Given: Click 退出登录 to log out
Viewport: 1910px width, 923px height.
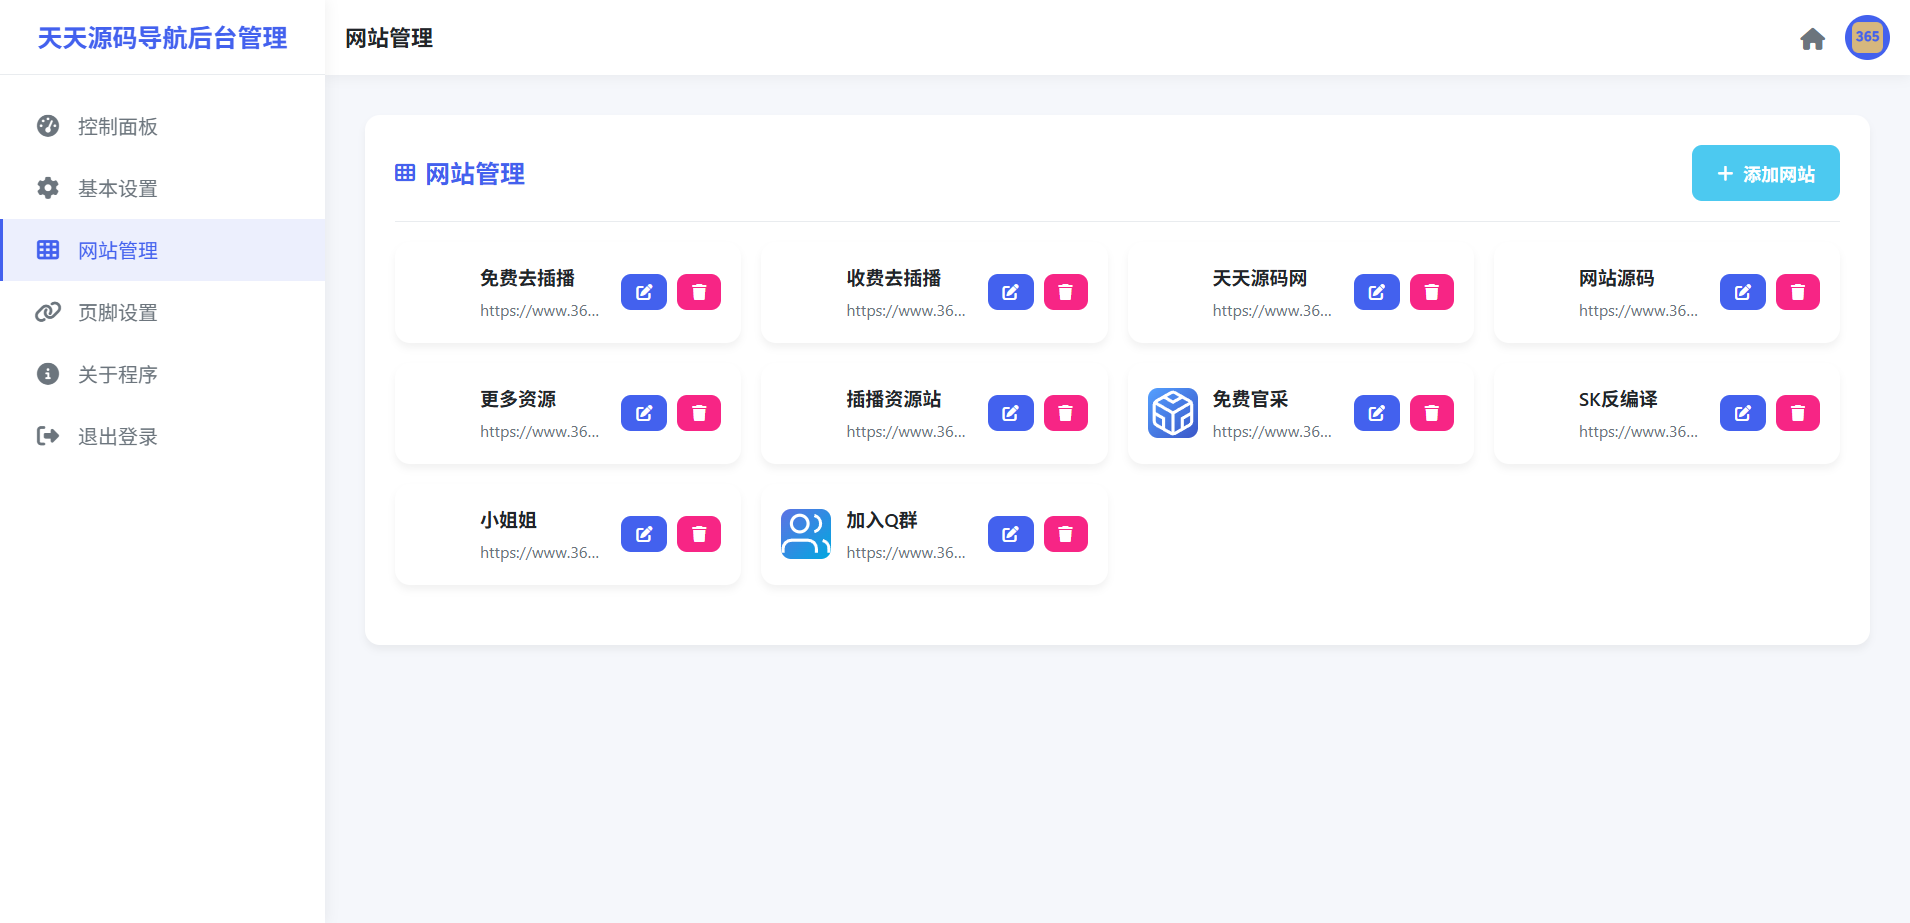Looking at the screenshot, I should [117, 436].
